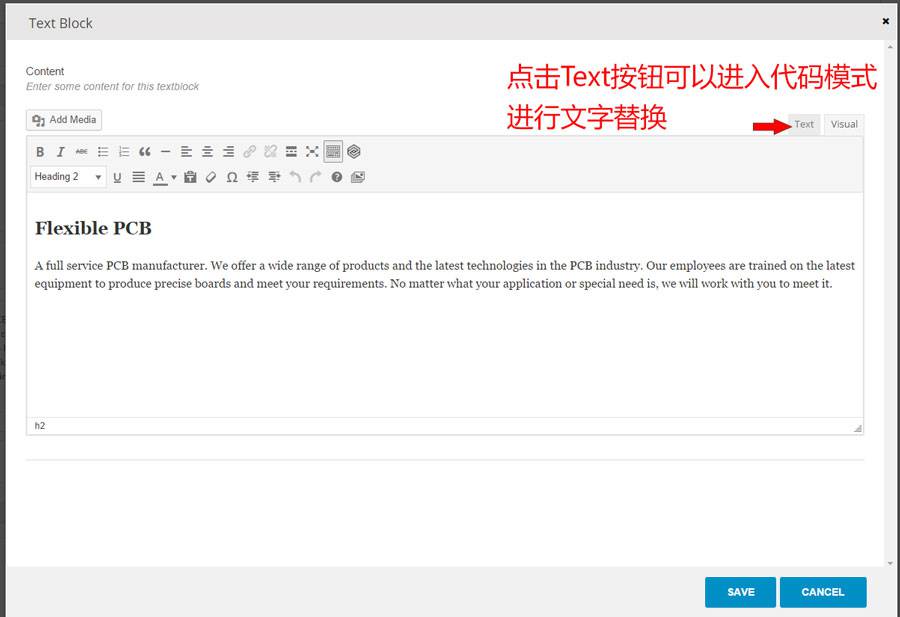The image size is (900, 617).
Task: Create a bulleted list
Action: tap(103, 152)
